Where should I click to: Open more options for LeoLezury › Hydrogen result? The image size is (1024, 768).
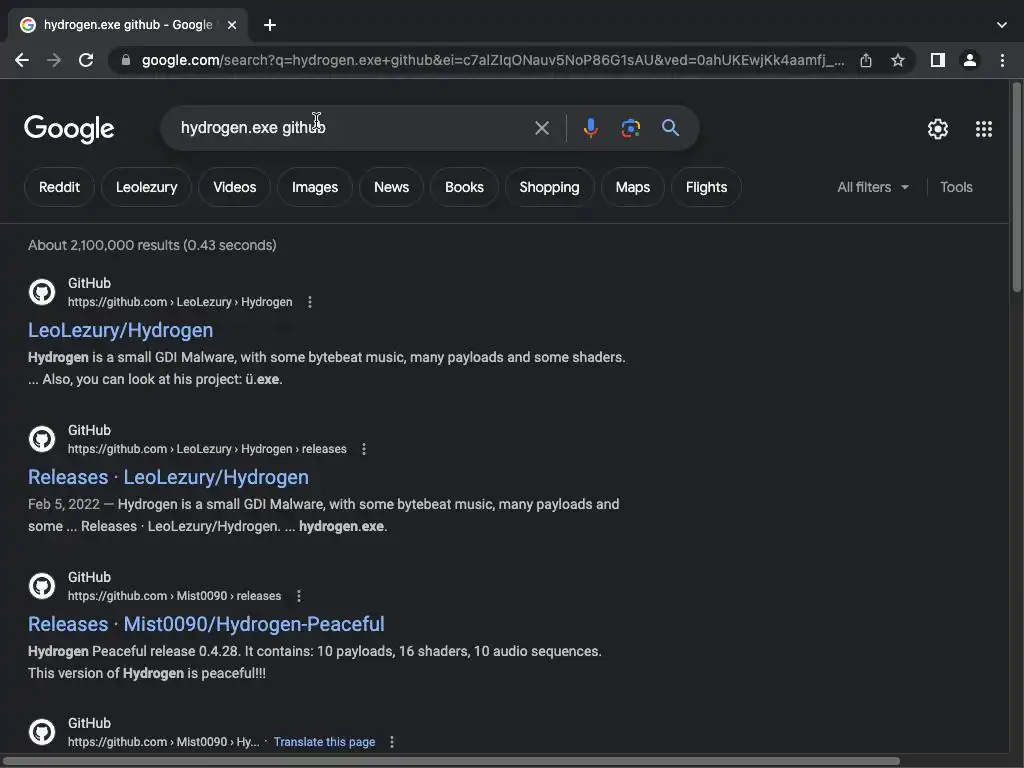tap(310, 302)
